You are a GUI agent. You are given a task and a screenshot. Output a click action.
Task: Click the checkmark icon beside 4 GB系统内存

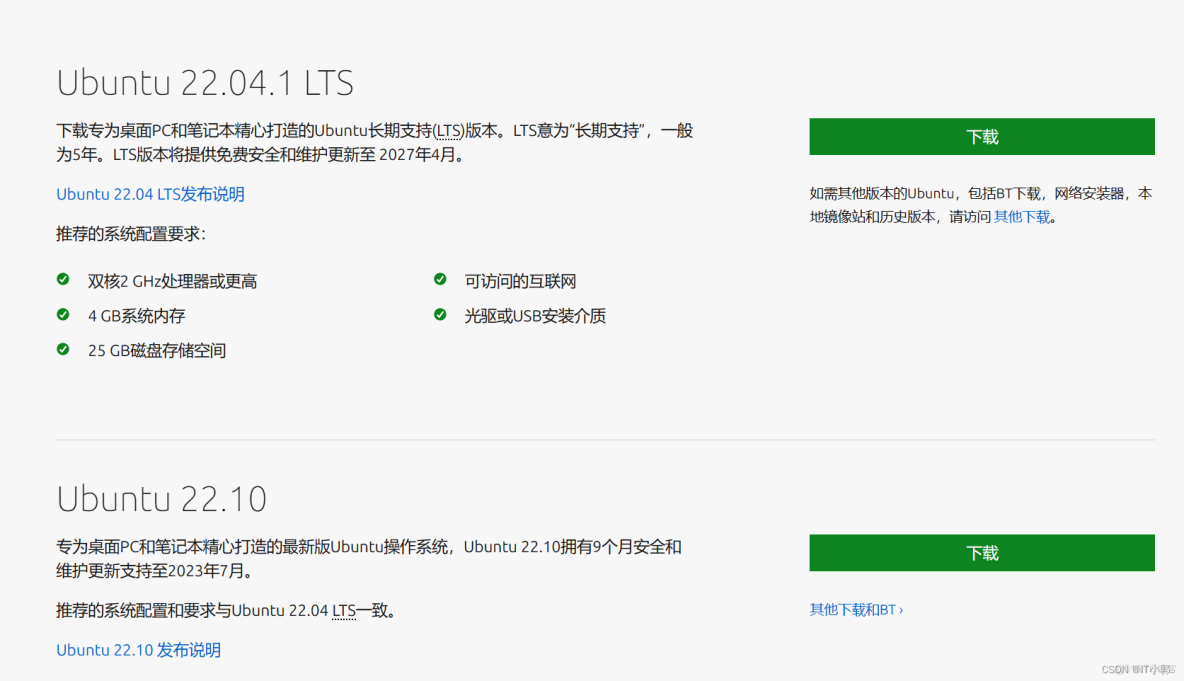[63, 315]
